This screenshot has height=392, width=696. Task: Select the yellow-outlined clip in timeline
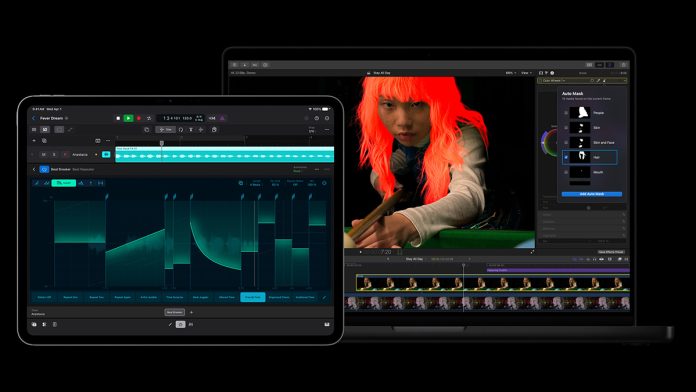coord(493,283)
